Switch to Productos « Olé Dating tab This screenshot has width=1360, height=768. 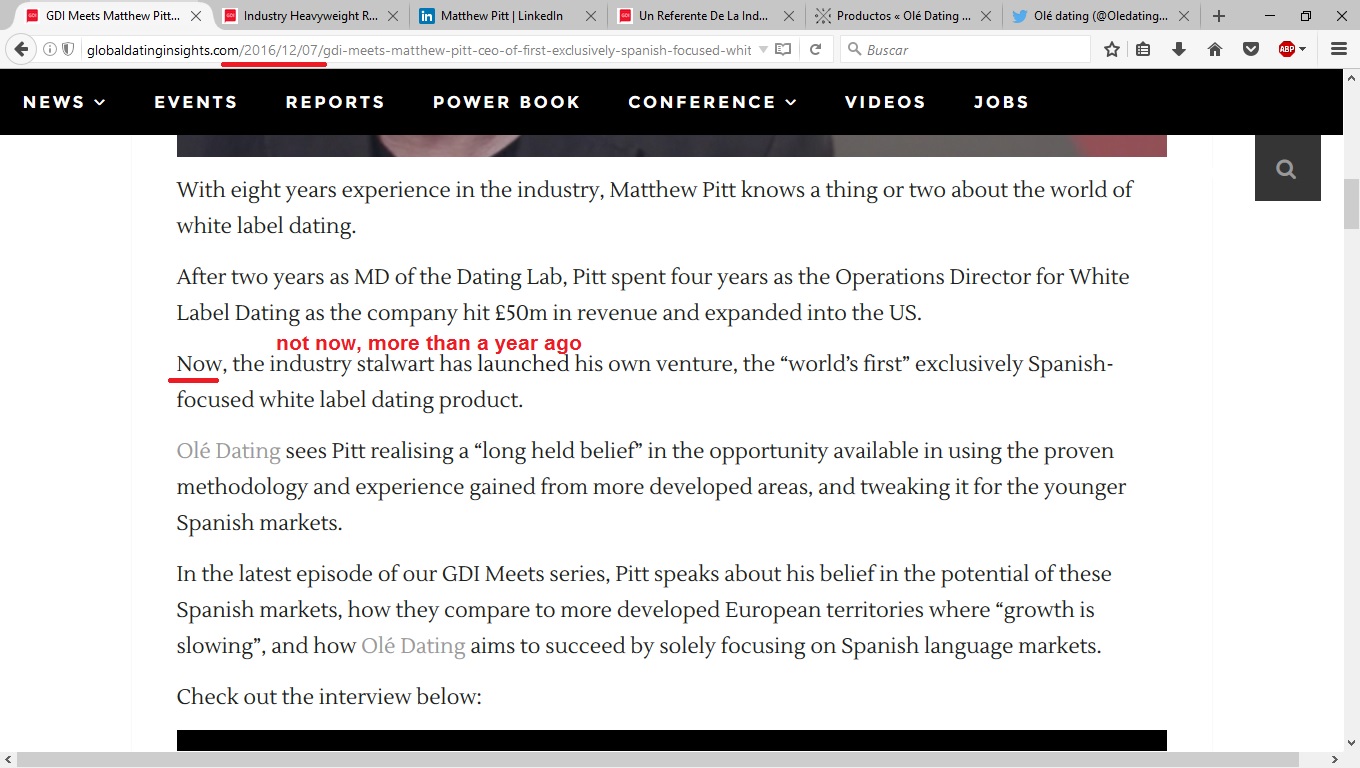click(904, 16)
